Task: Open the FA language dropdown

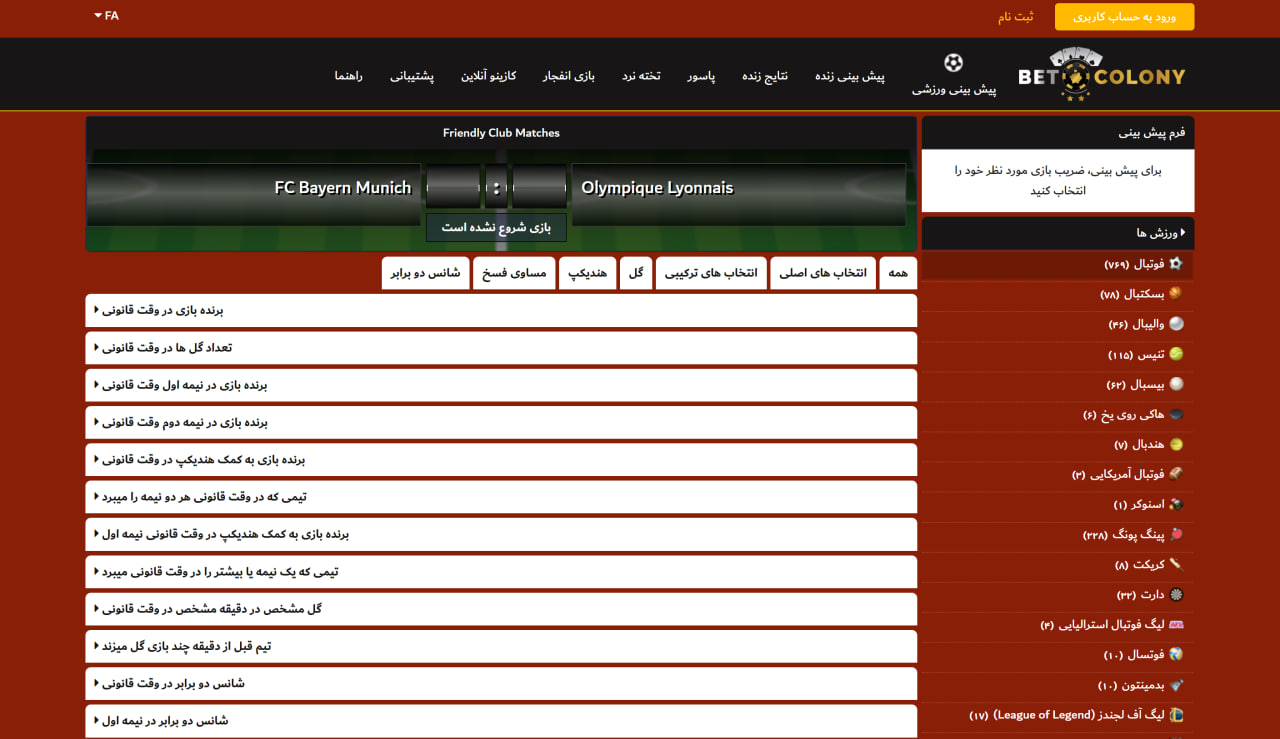Action: pyautogui.click(x=106, y=16)
